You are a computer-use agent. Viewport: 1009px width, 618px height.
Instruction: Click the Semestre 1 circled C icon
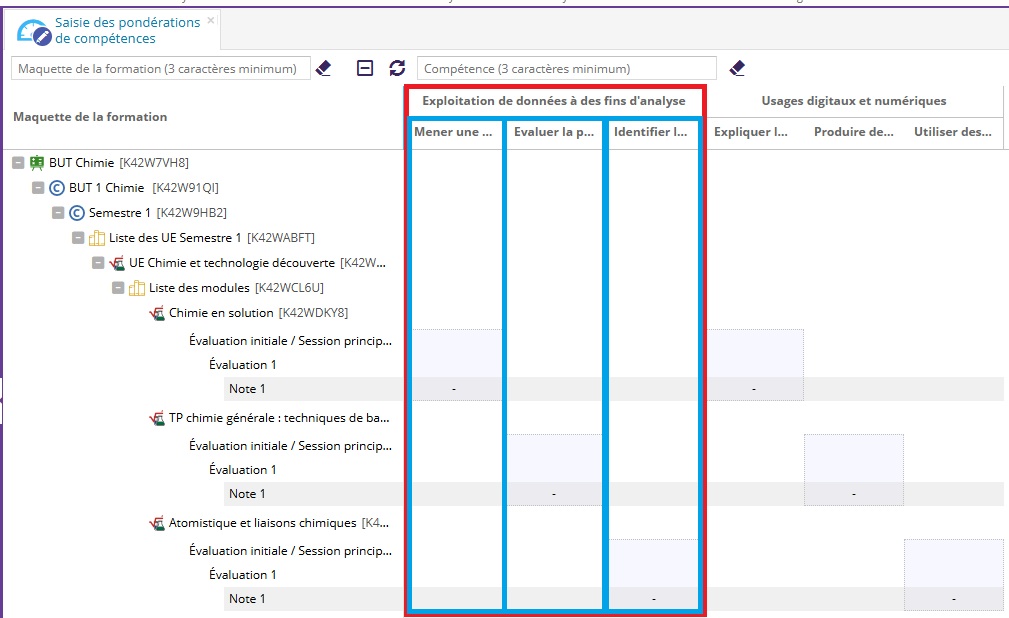(x=77, y=213)
